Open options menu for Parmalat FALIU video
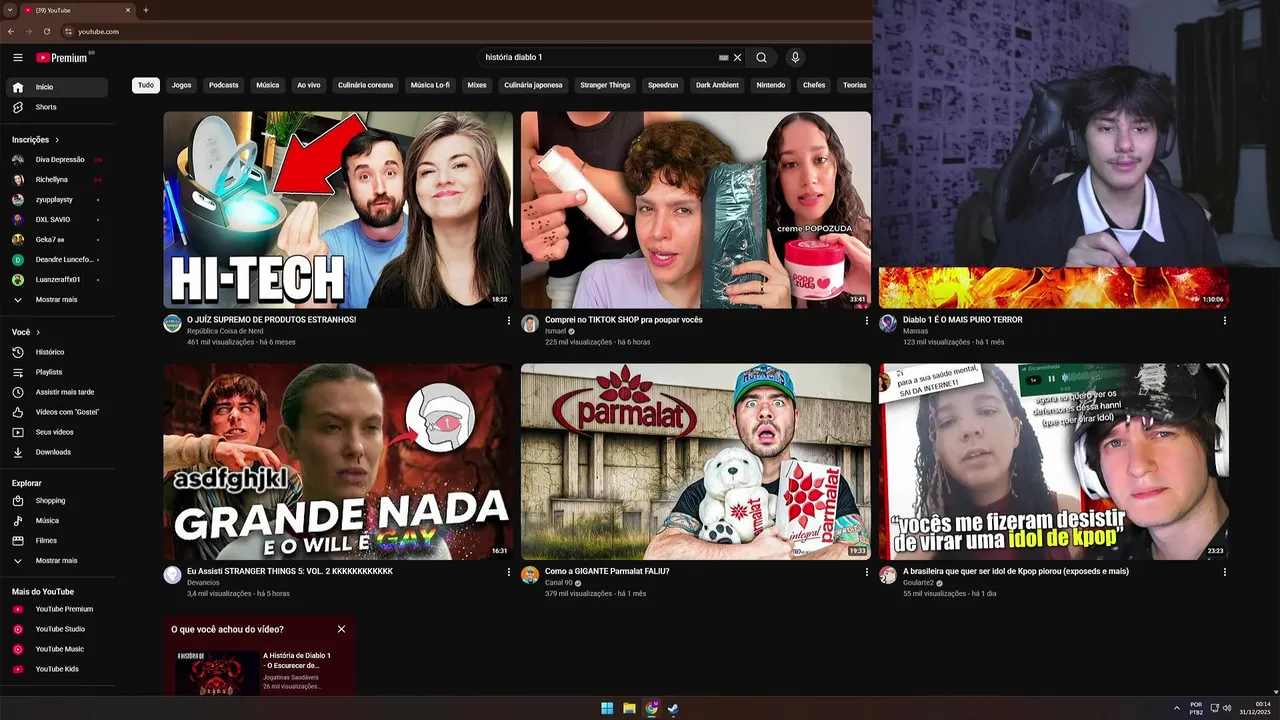Image resolution: width=1280 pixels, height=720 pixels. coord(866,573)
